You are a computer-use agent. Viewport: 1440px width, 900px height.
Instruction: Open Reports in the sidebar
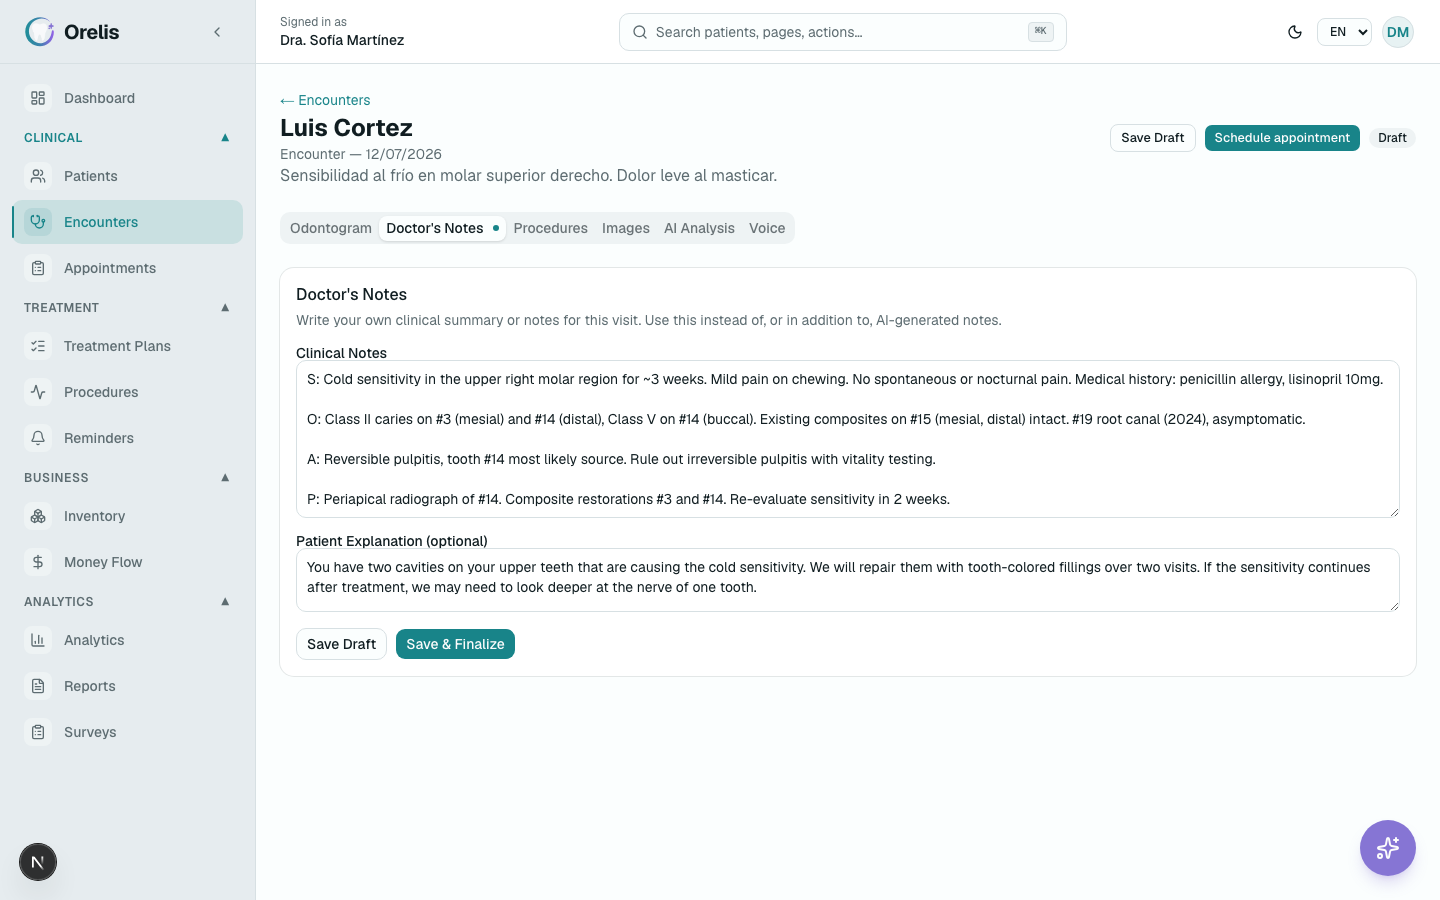pos(127,686)
